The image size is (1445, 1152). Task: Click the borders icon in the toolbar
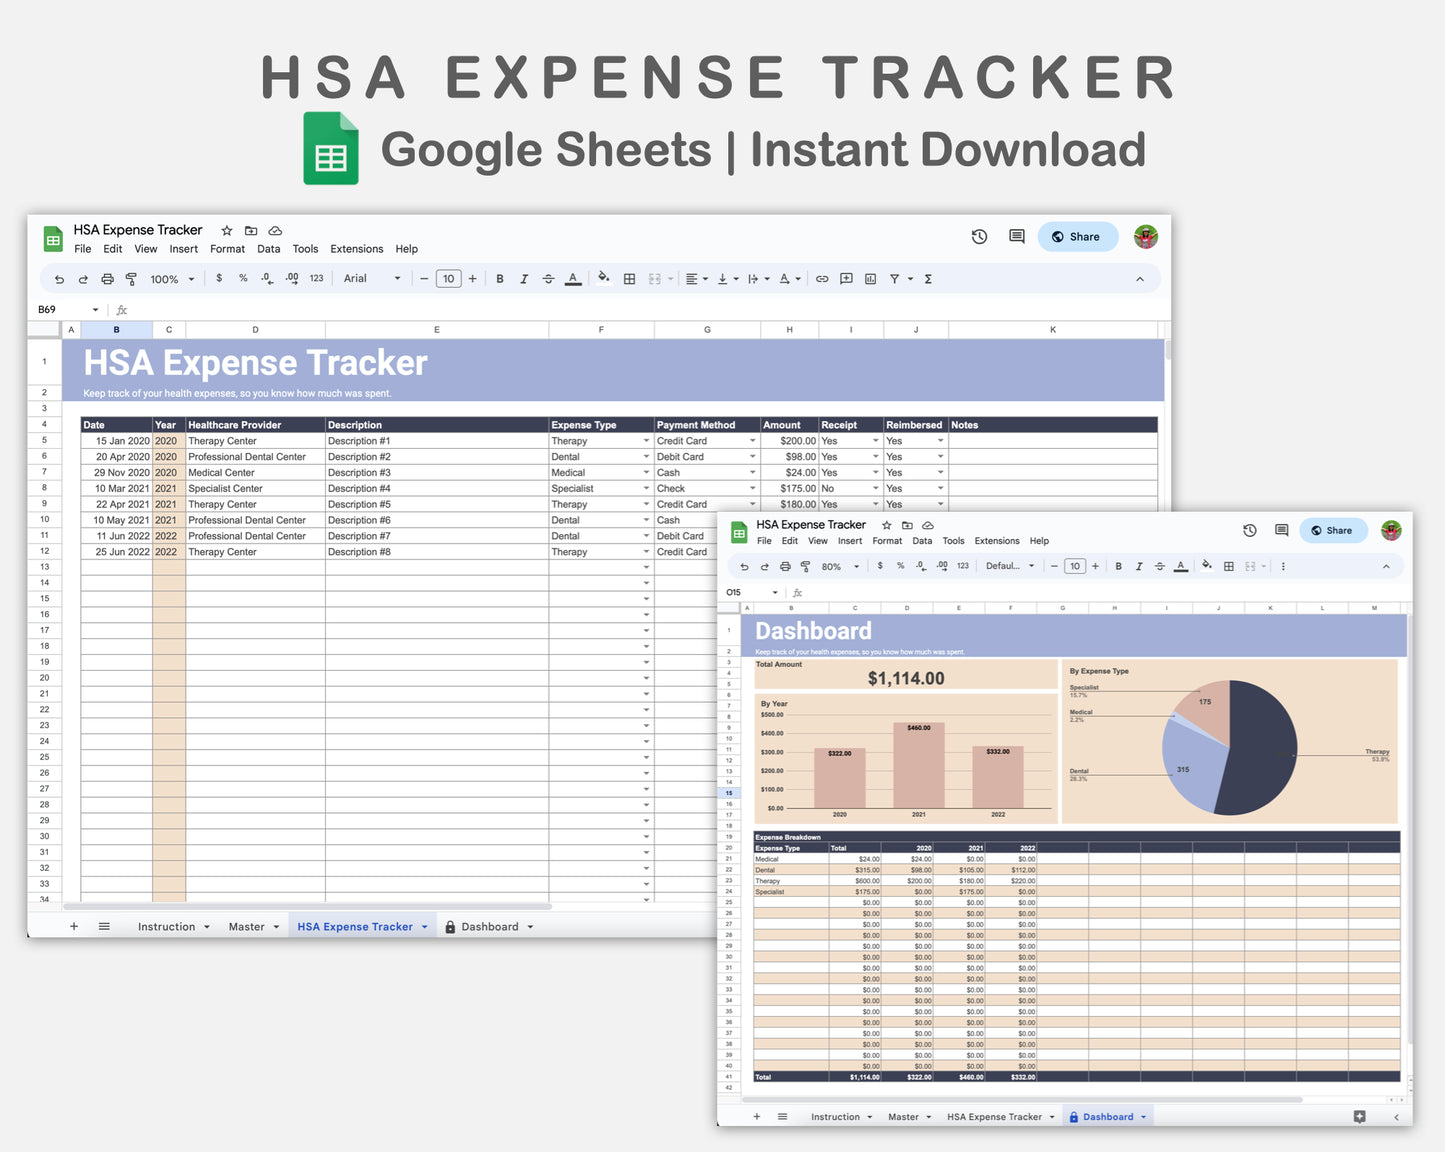tap(629, 278)
